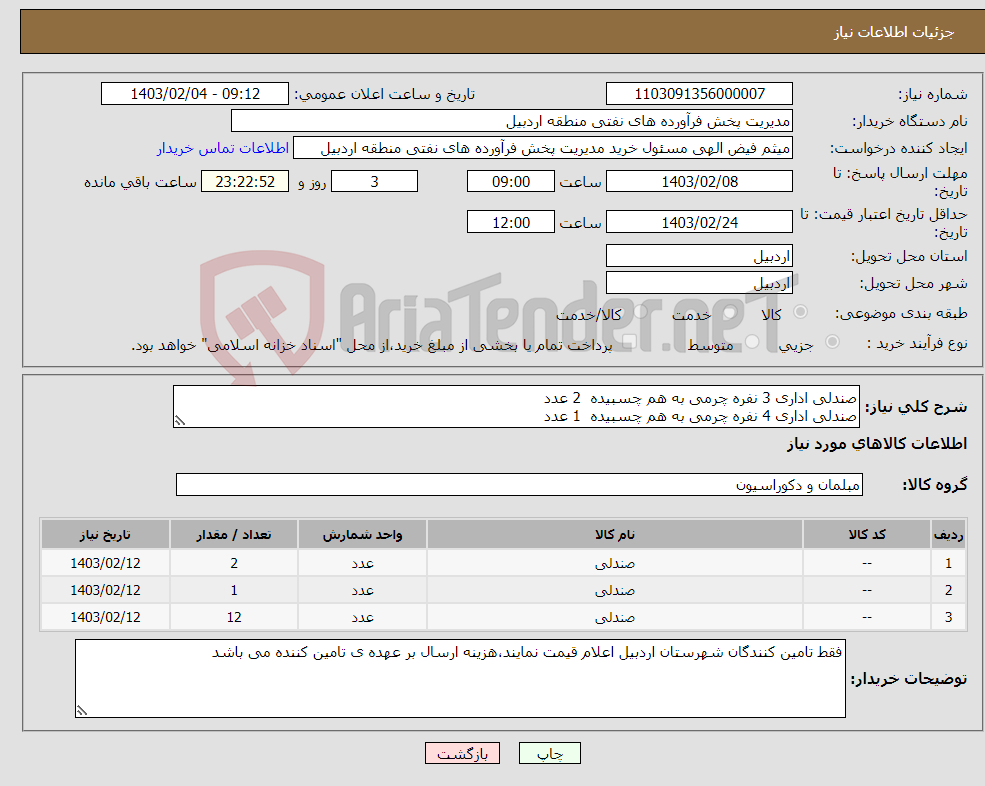
Task: Click the ردیف column header
Action: click(x=948, y=534)
